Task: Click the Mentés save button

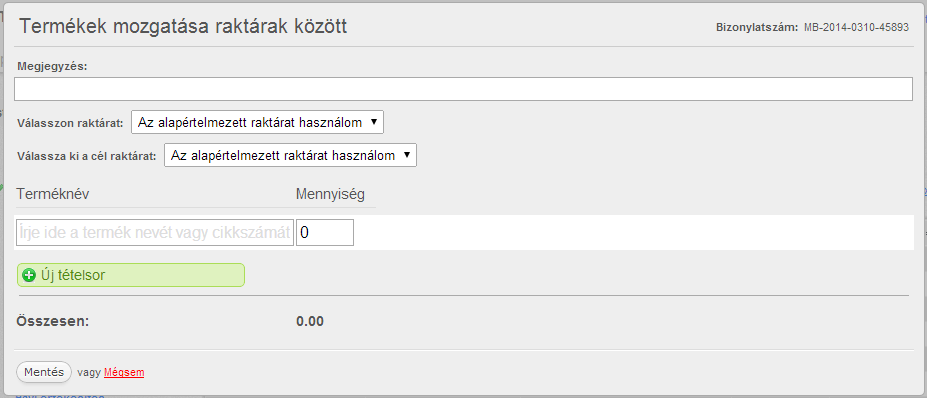Action: 44,373
